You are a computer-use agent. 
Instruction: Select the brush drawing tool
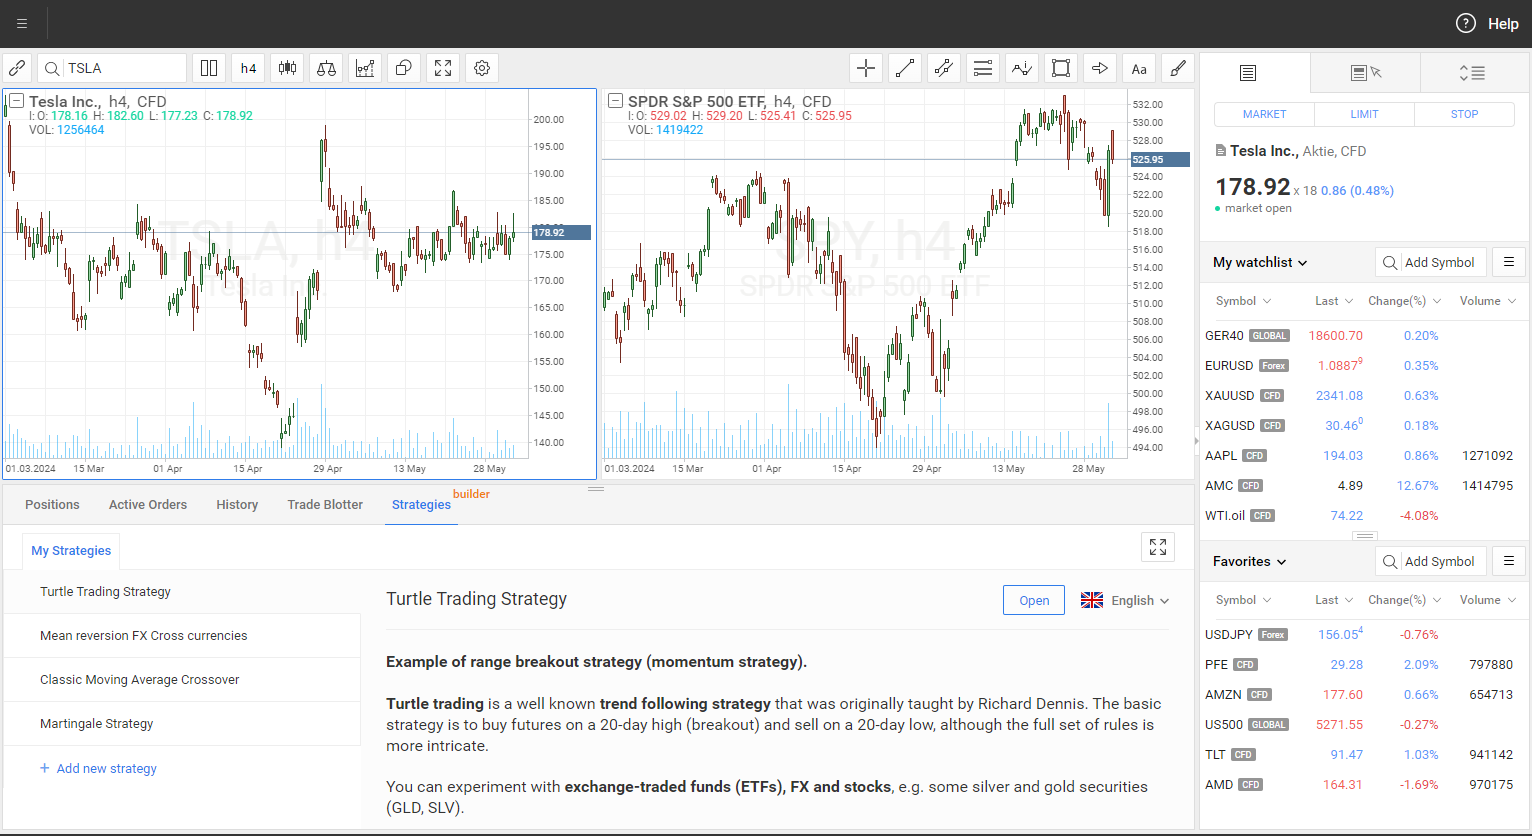1178,68
